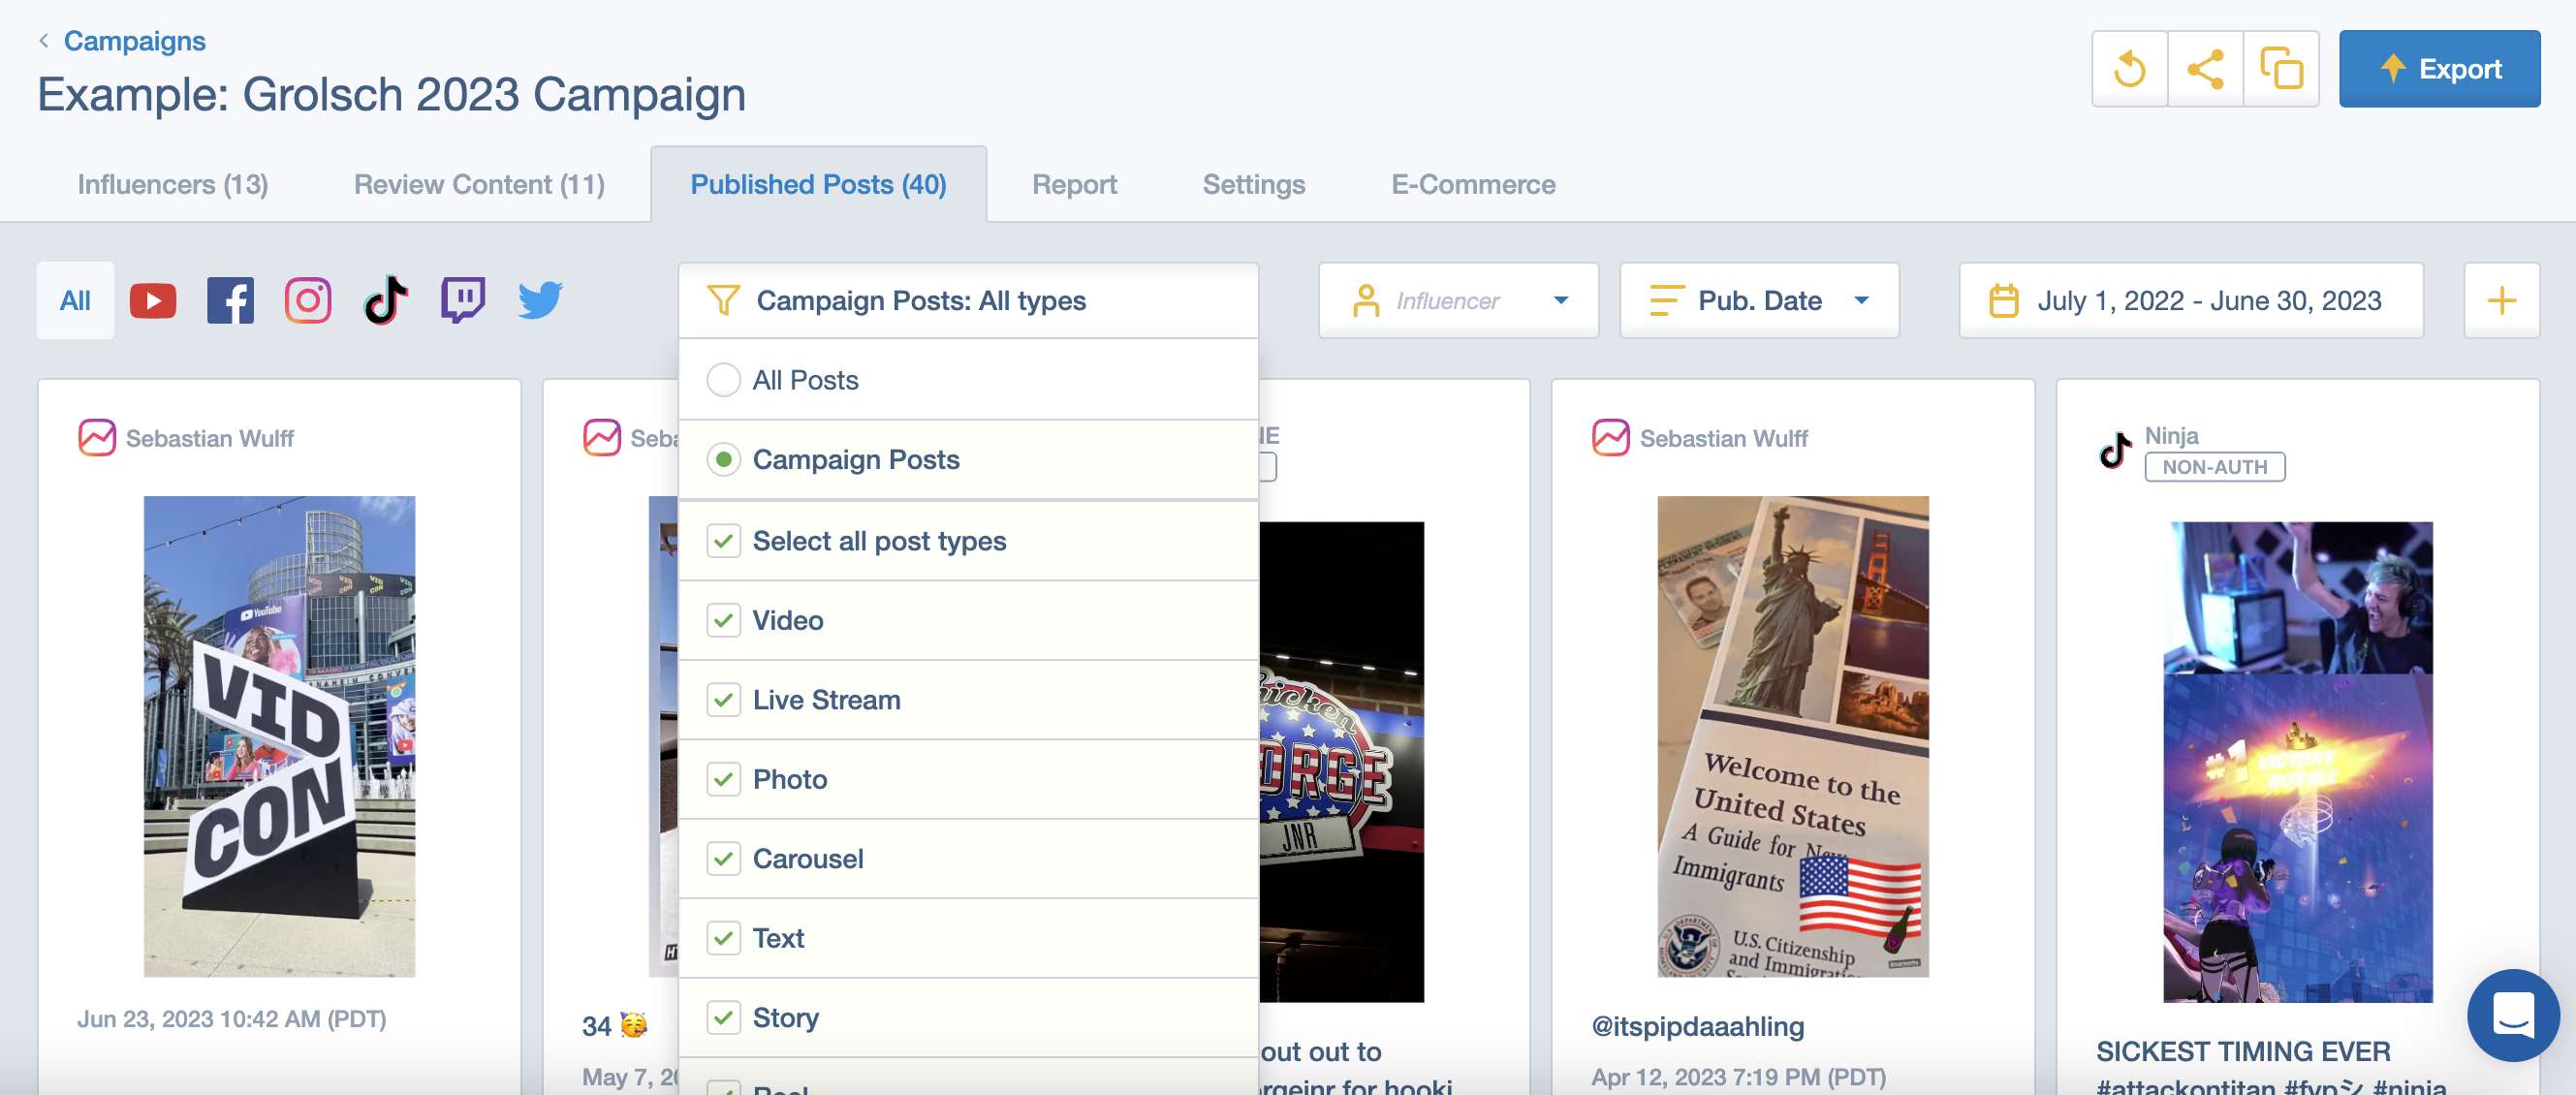This screenshot has width=2576, height=1095.
Task: Open the E-Commerce tab
Action: (1473, 185)
